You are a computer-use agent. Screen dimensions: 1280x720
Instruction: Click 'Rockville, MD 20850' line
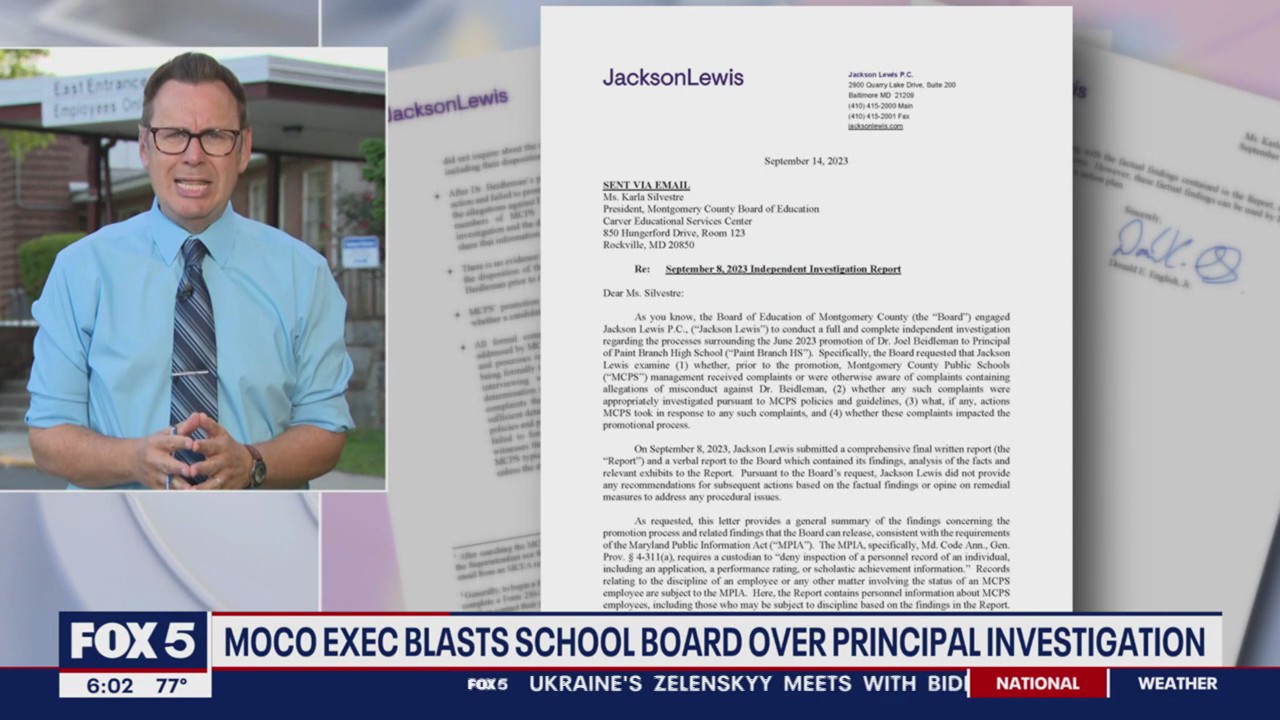pyautogui.click(x=648, y=245)
